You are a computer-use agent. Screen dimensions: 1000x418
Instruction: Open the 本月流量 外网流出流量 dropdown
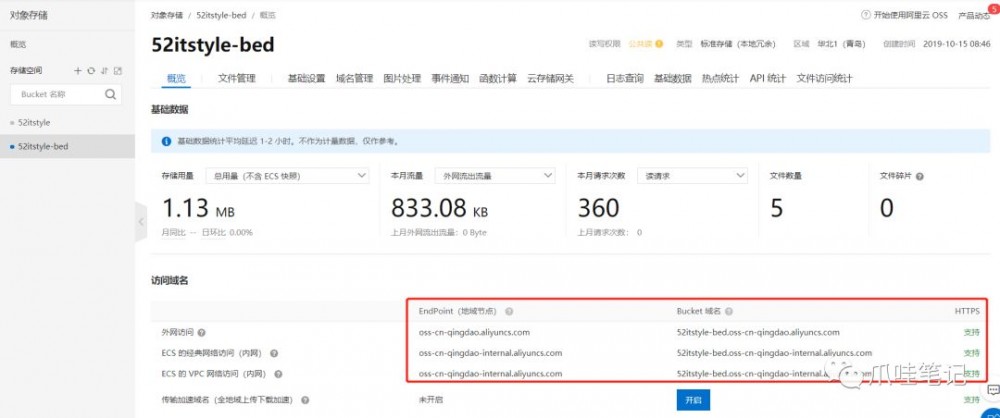495,175
